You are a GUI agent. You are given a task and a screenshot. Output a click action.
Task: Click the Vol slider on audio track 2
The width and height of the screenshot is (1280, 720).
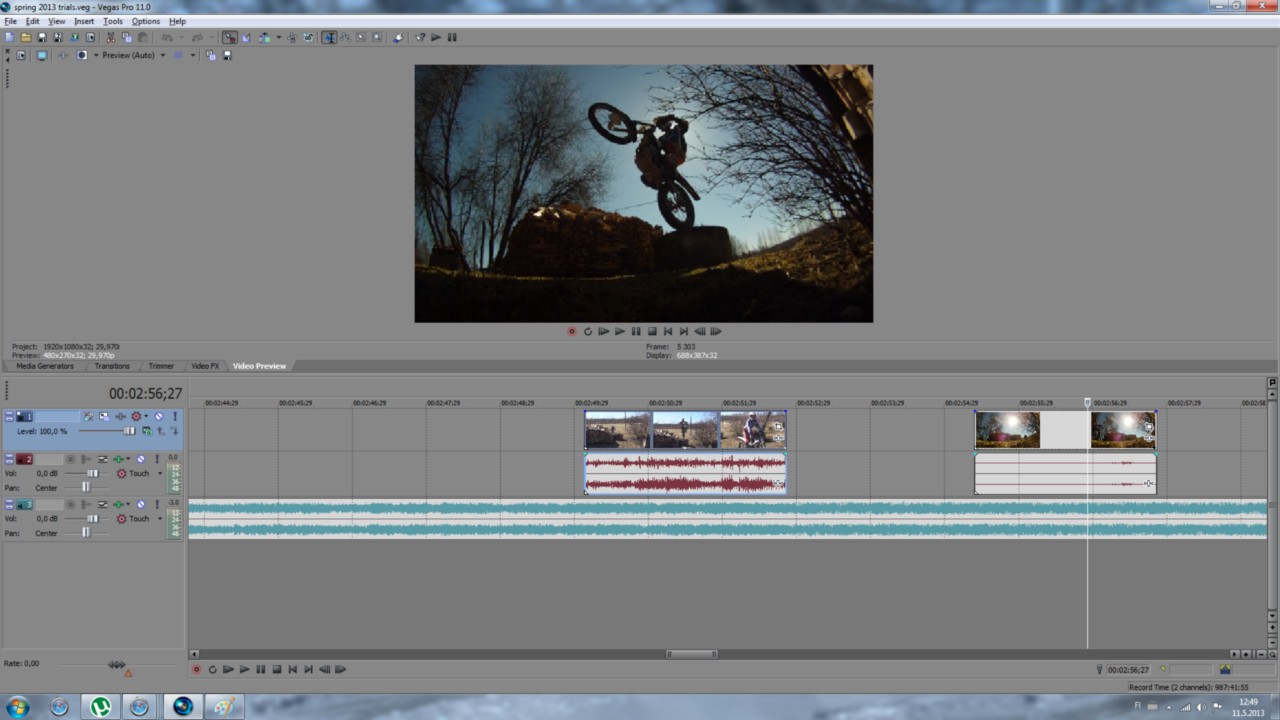coord(92,473)
